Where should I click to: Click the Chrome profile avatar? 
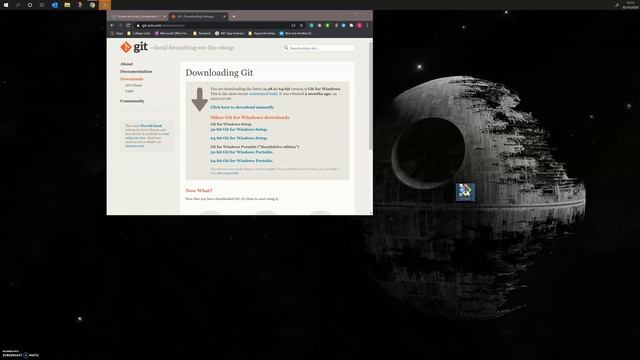[360, 25]
